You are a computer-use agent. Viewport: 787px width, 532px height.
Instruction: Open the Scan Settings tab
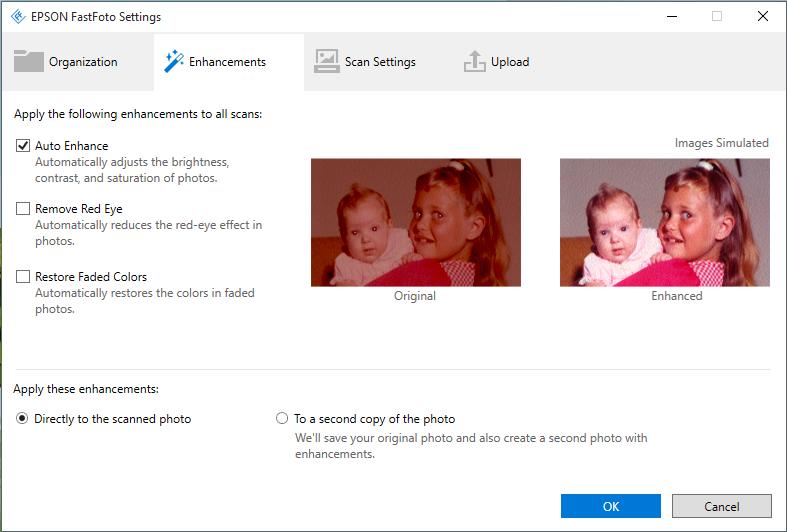(x=380, y=62)
